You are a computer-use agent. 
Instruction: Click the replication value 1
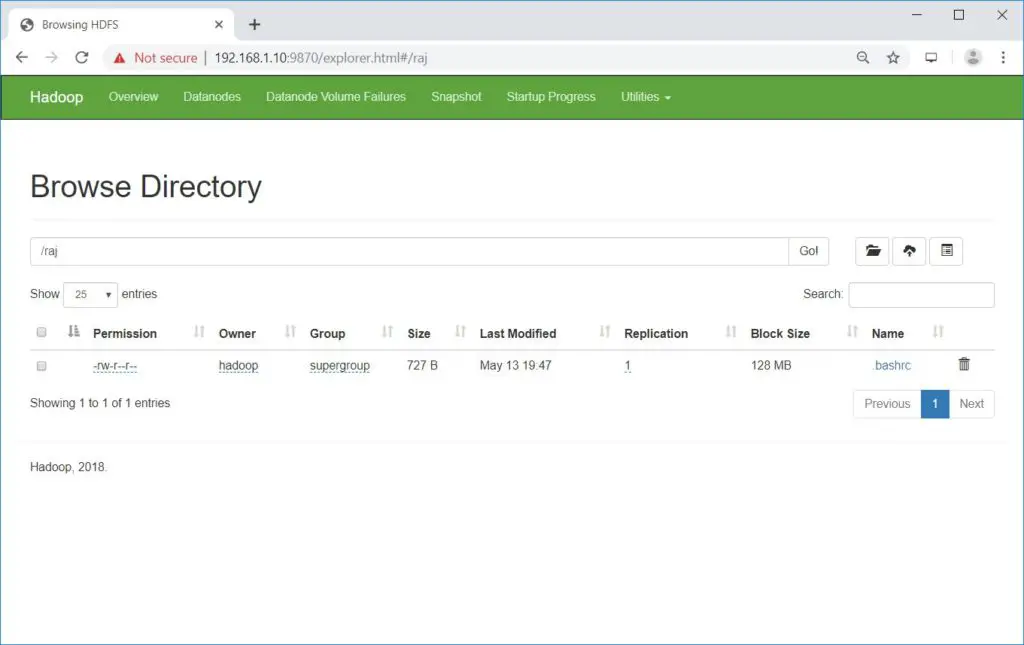tap(628, 366)
